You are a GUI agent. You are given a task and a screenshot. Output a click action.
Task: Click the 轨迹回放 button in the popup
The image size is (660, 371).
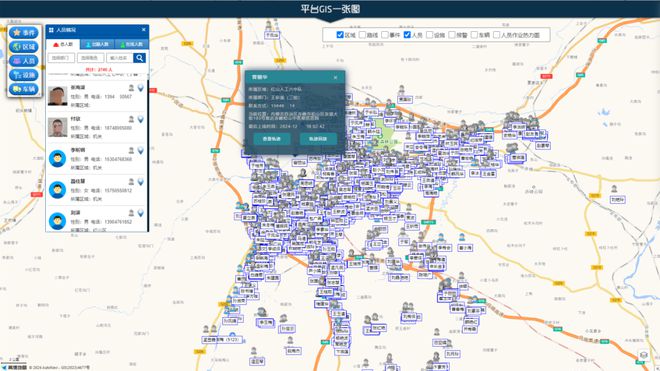pyautogui.click(x=318, y=139)
